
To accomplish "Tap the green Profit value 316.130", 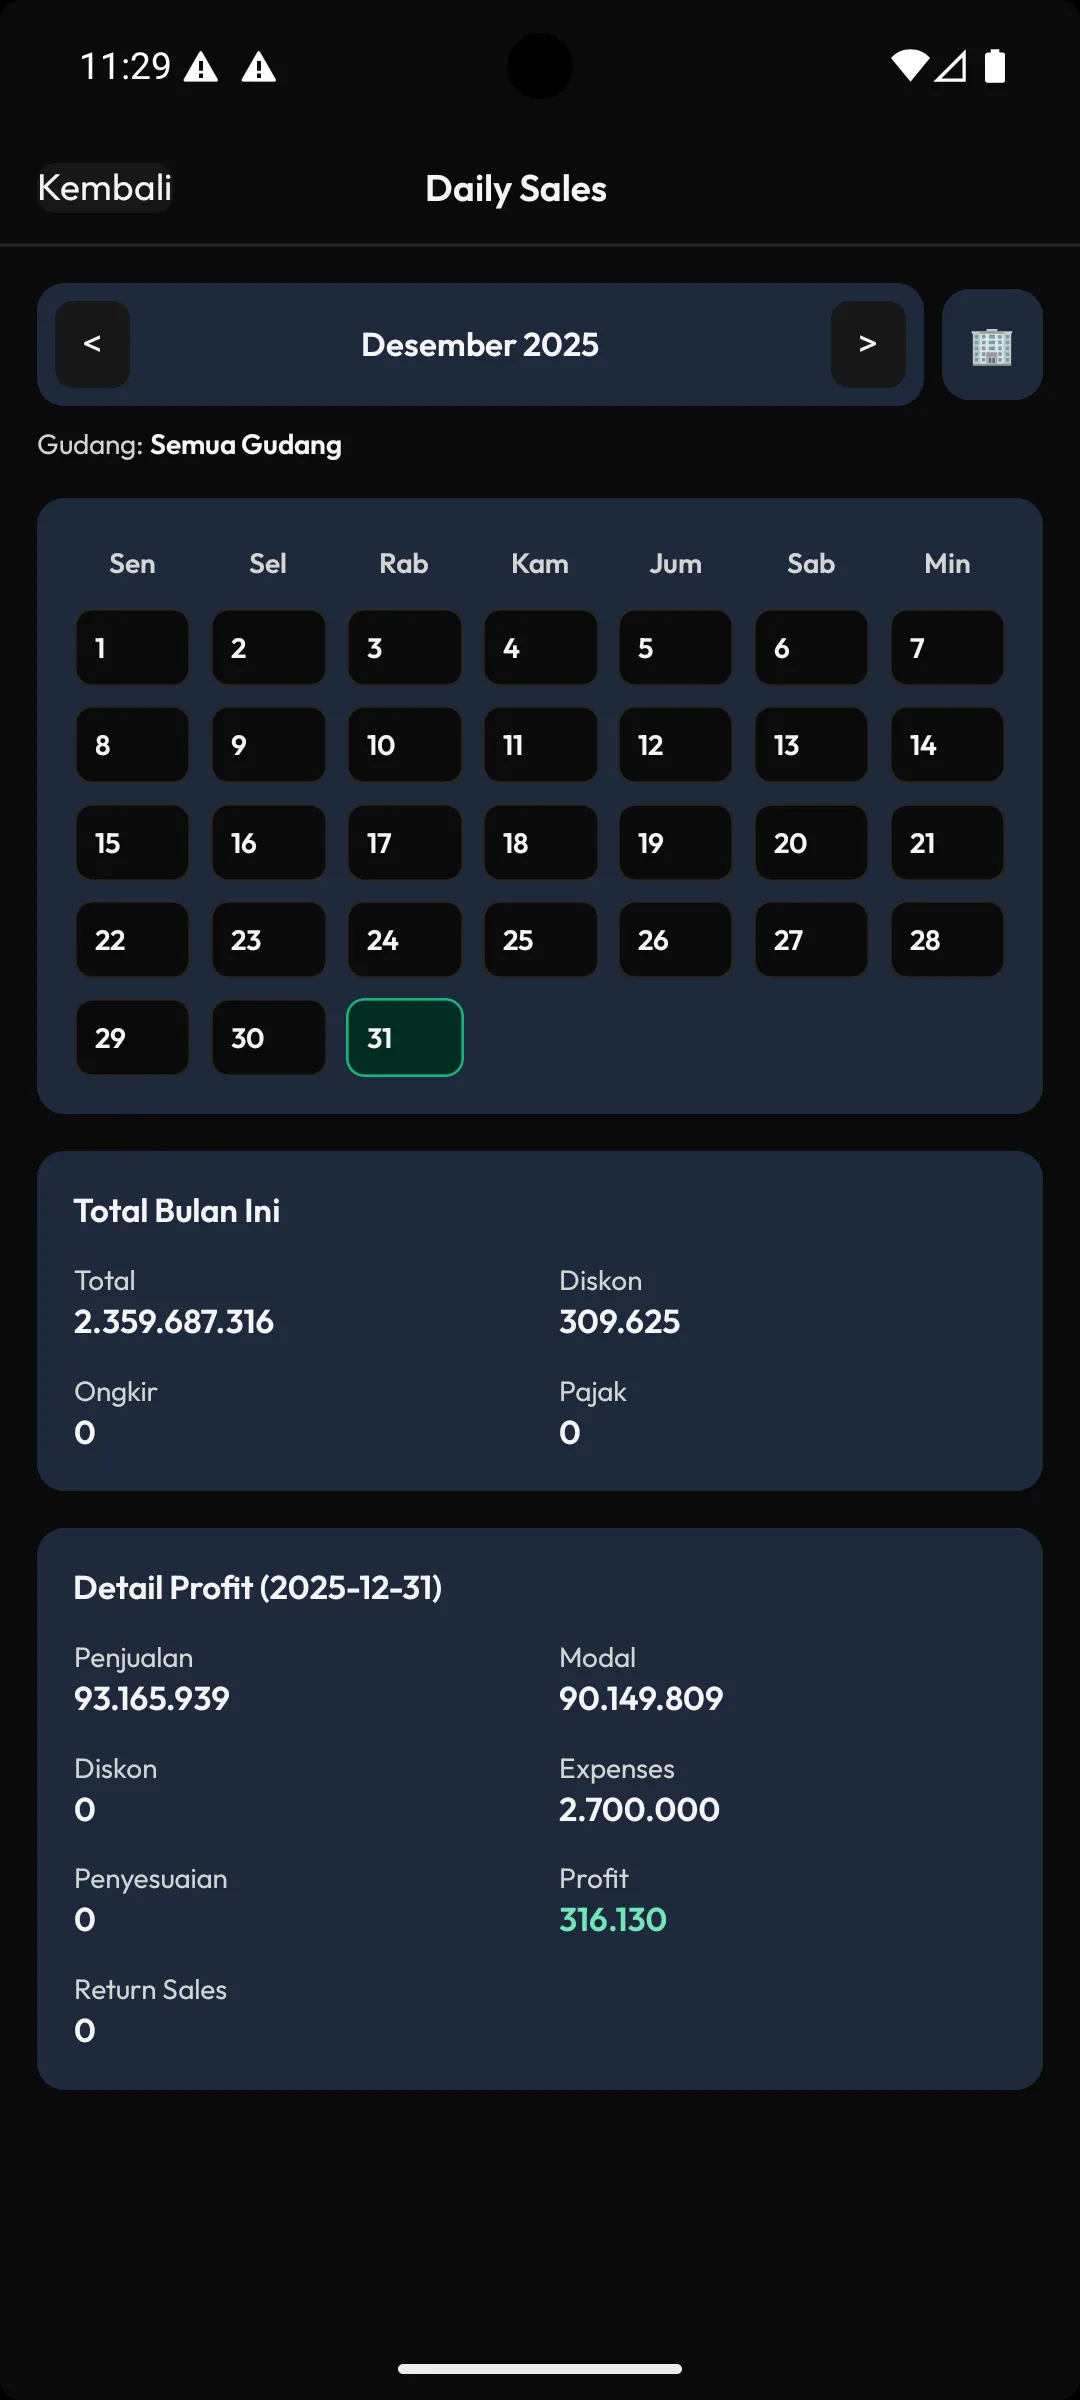I will (x=612, y=1919).
